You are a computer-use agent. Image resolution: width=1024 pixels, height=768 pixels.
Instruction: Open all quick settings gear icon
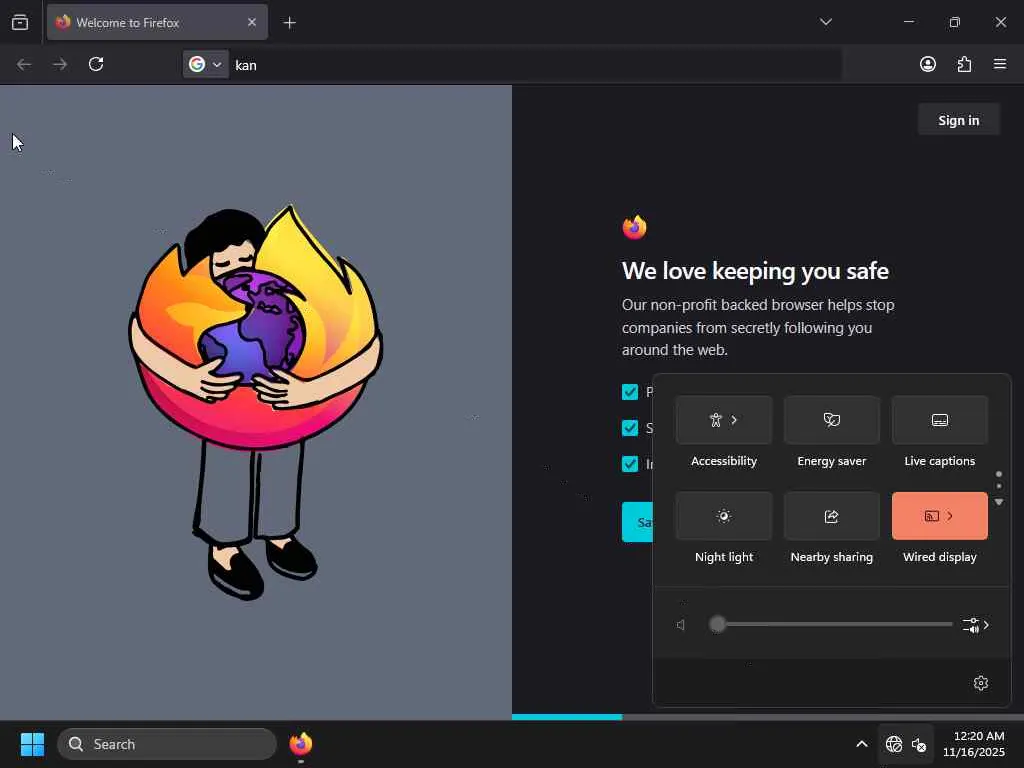tap(980, 683)
